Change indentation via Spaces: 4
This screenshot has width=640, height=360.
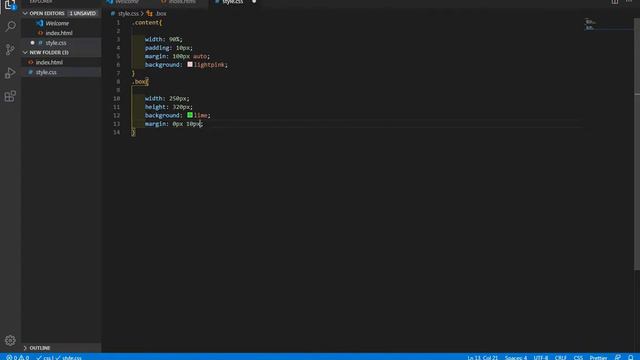pos(516,357)
